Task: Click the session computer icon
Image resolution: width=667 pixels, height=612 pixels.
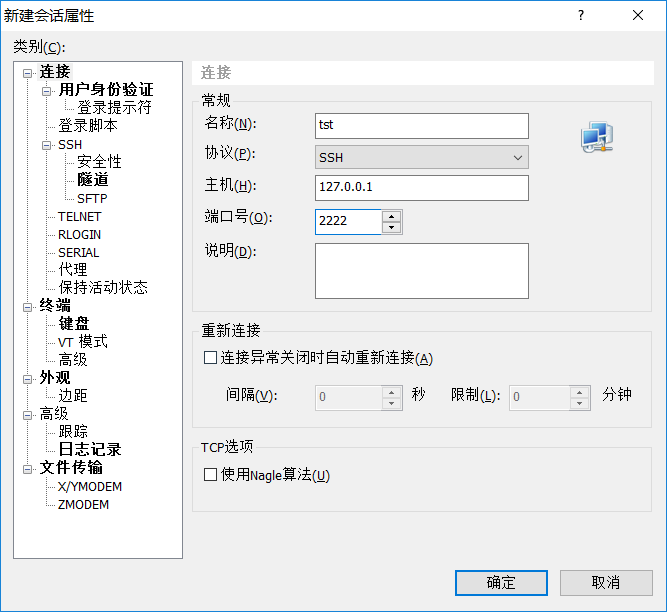Action: [x=597, y=137]
